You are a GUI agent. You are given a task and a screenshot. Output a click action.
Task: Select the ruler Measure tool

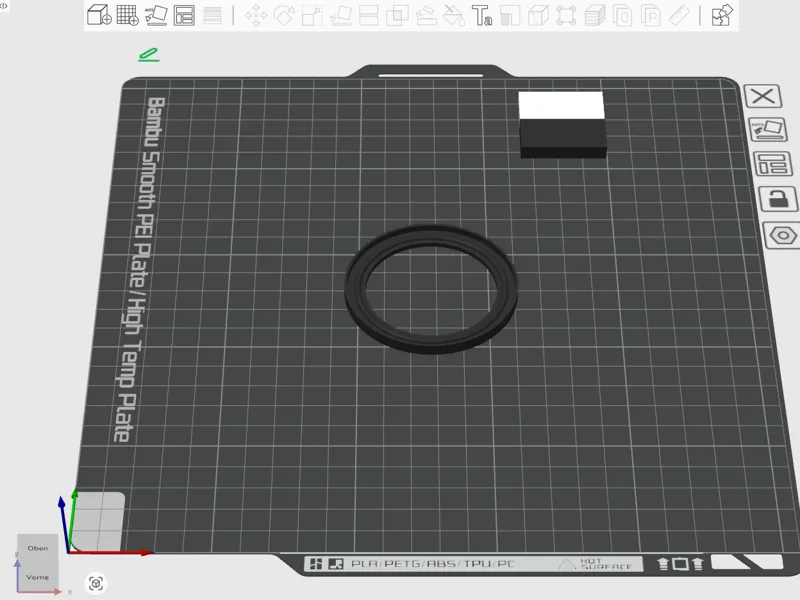[679, 16]
